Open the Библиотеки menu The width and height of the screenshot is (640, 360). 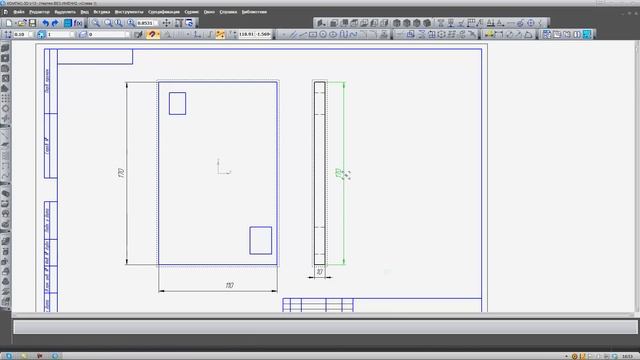pos(254,12)
